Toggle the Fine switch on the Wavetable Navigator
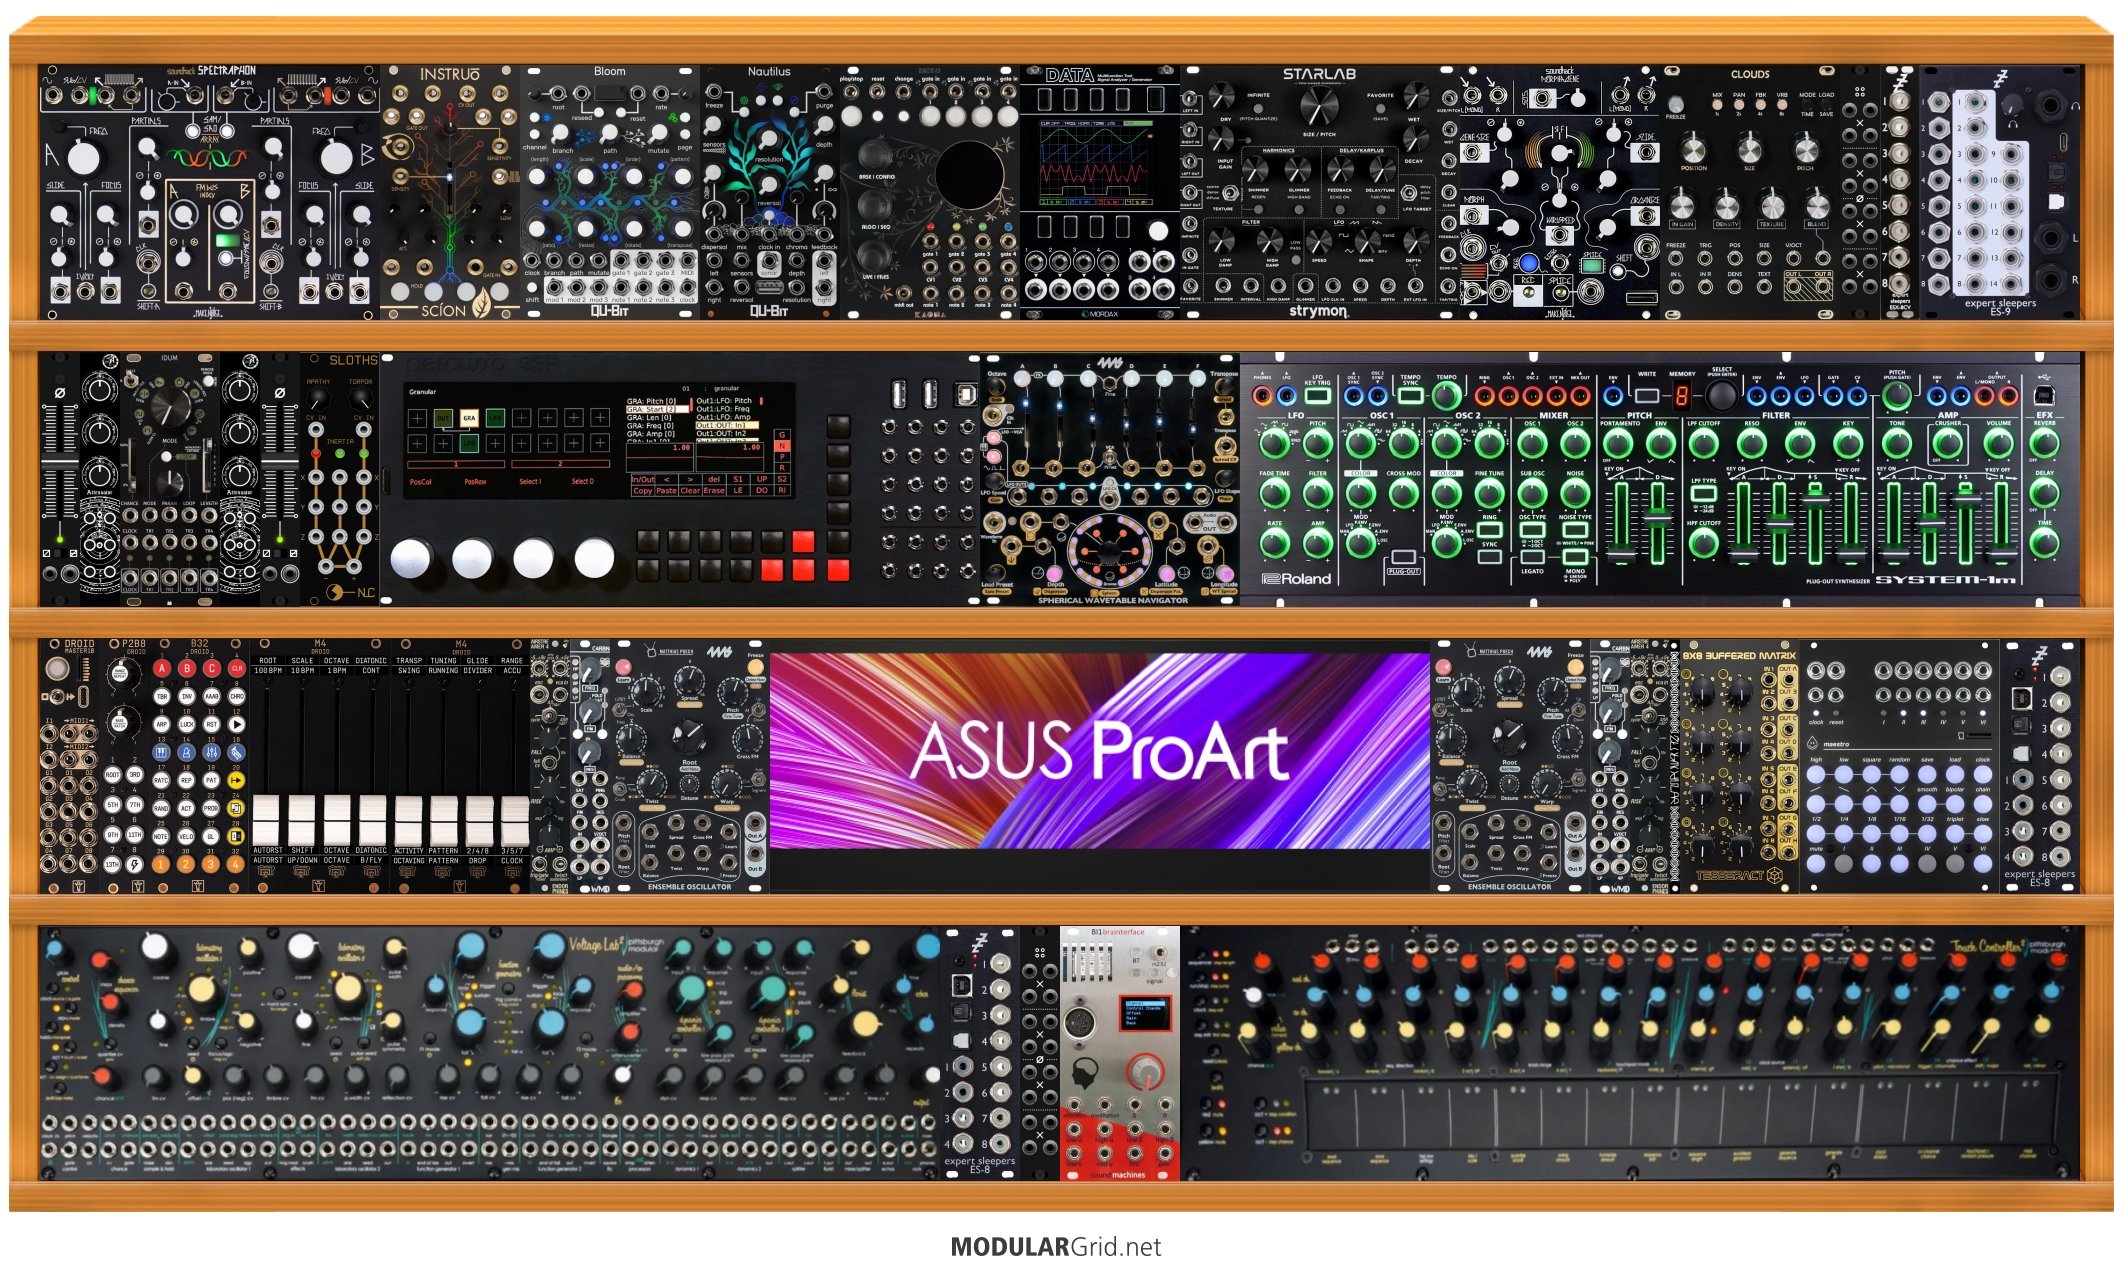2114x1268 pixels. point(1110,383)
